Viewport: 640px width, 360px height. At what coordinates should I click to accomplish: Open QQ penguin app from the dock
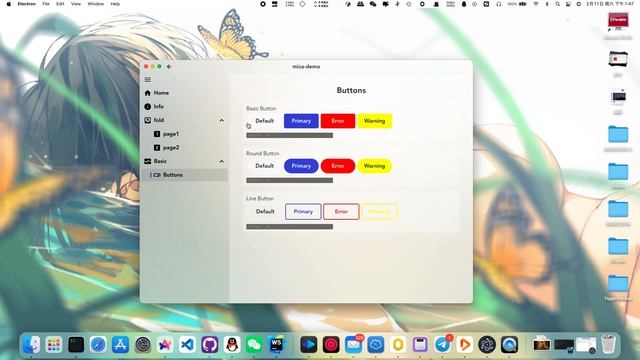[x=232, y=345]
